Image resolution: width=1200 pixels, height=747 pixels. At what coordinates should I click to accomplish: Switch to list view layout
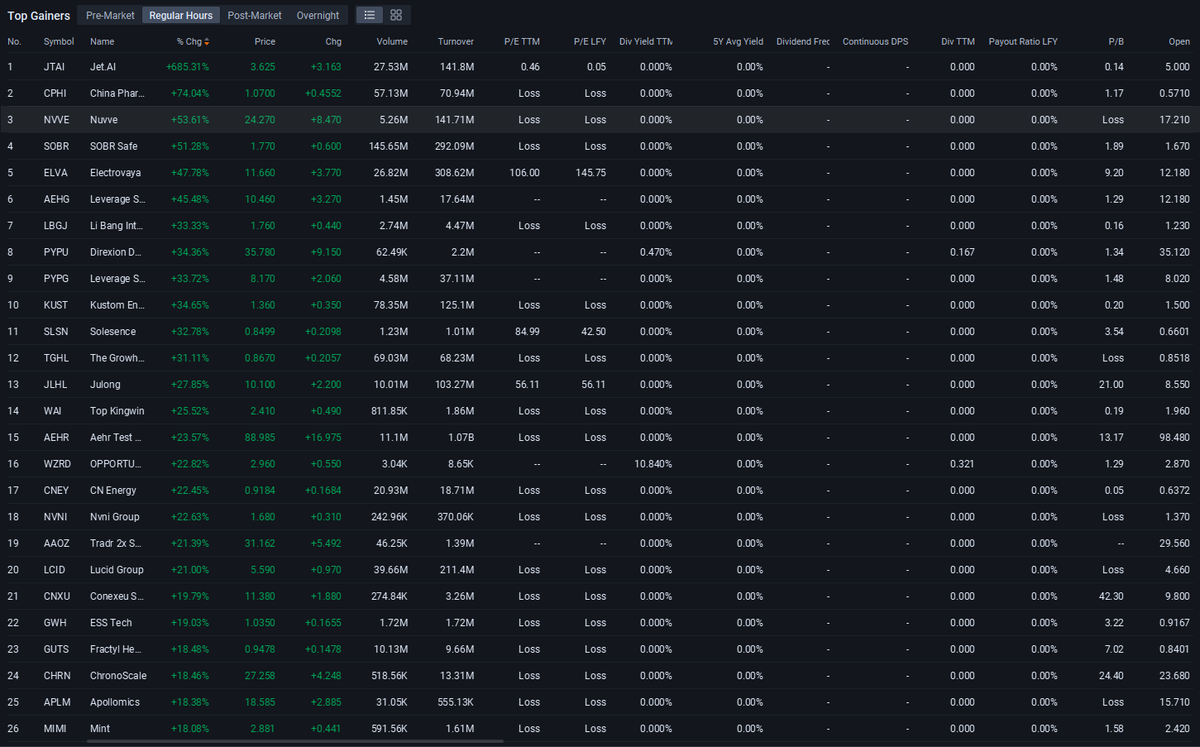370,15
